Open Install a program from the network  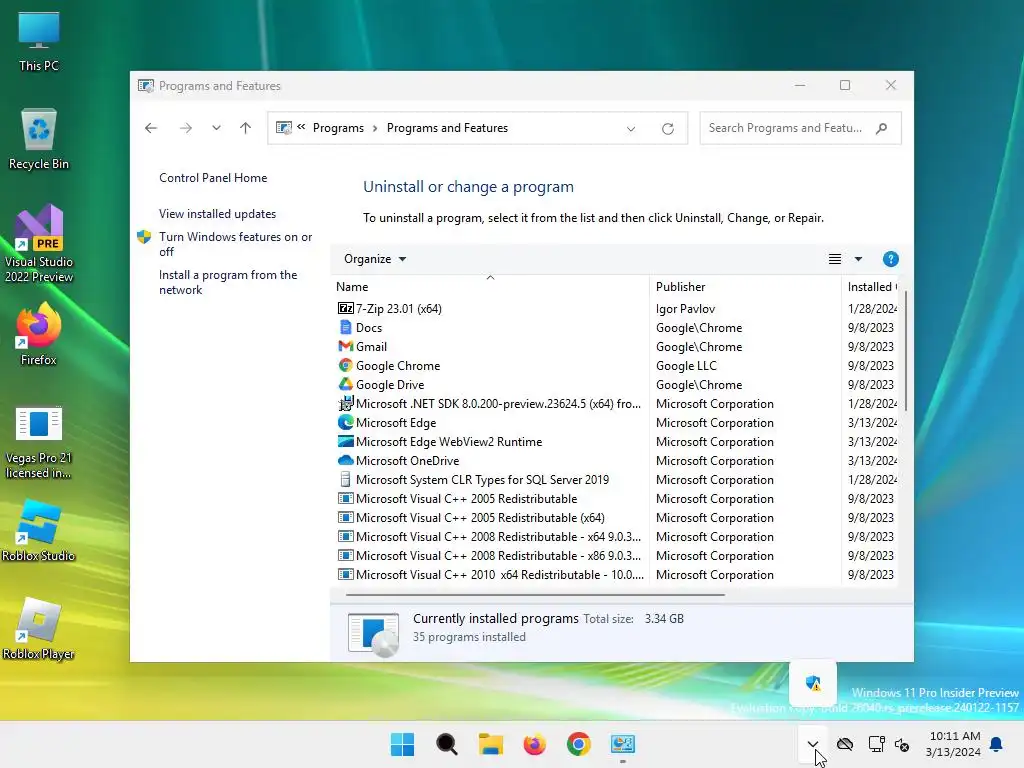point(228,282)
